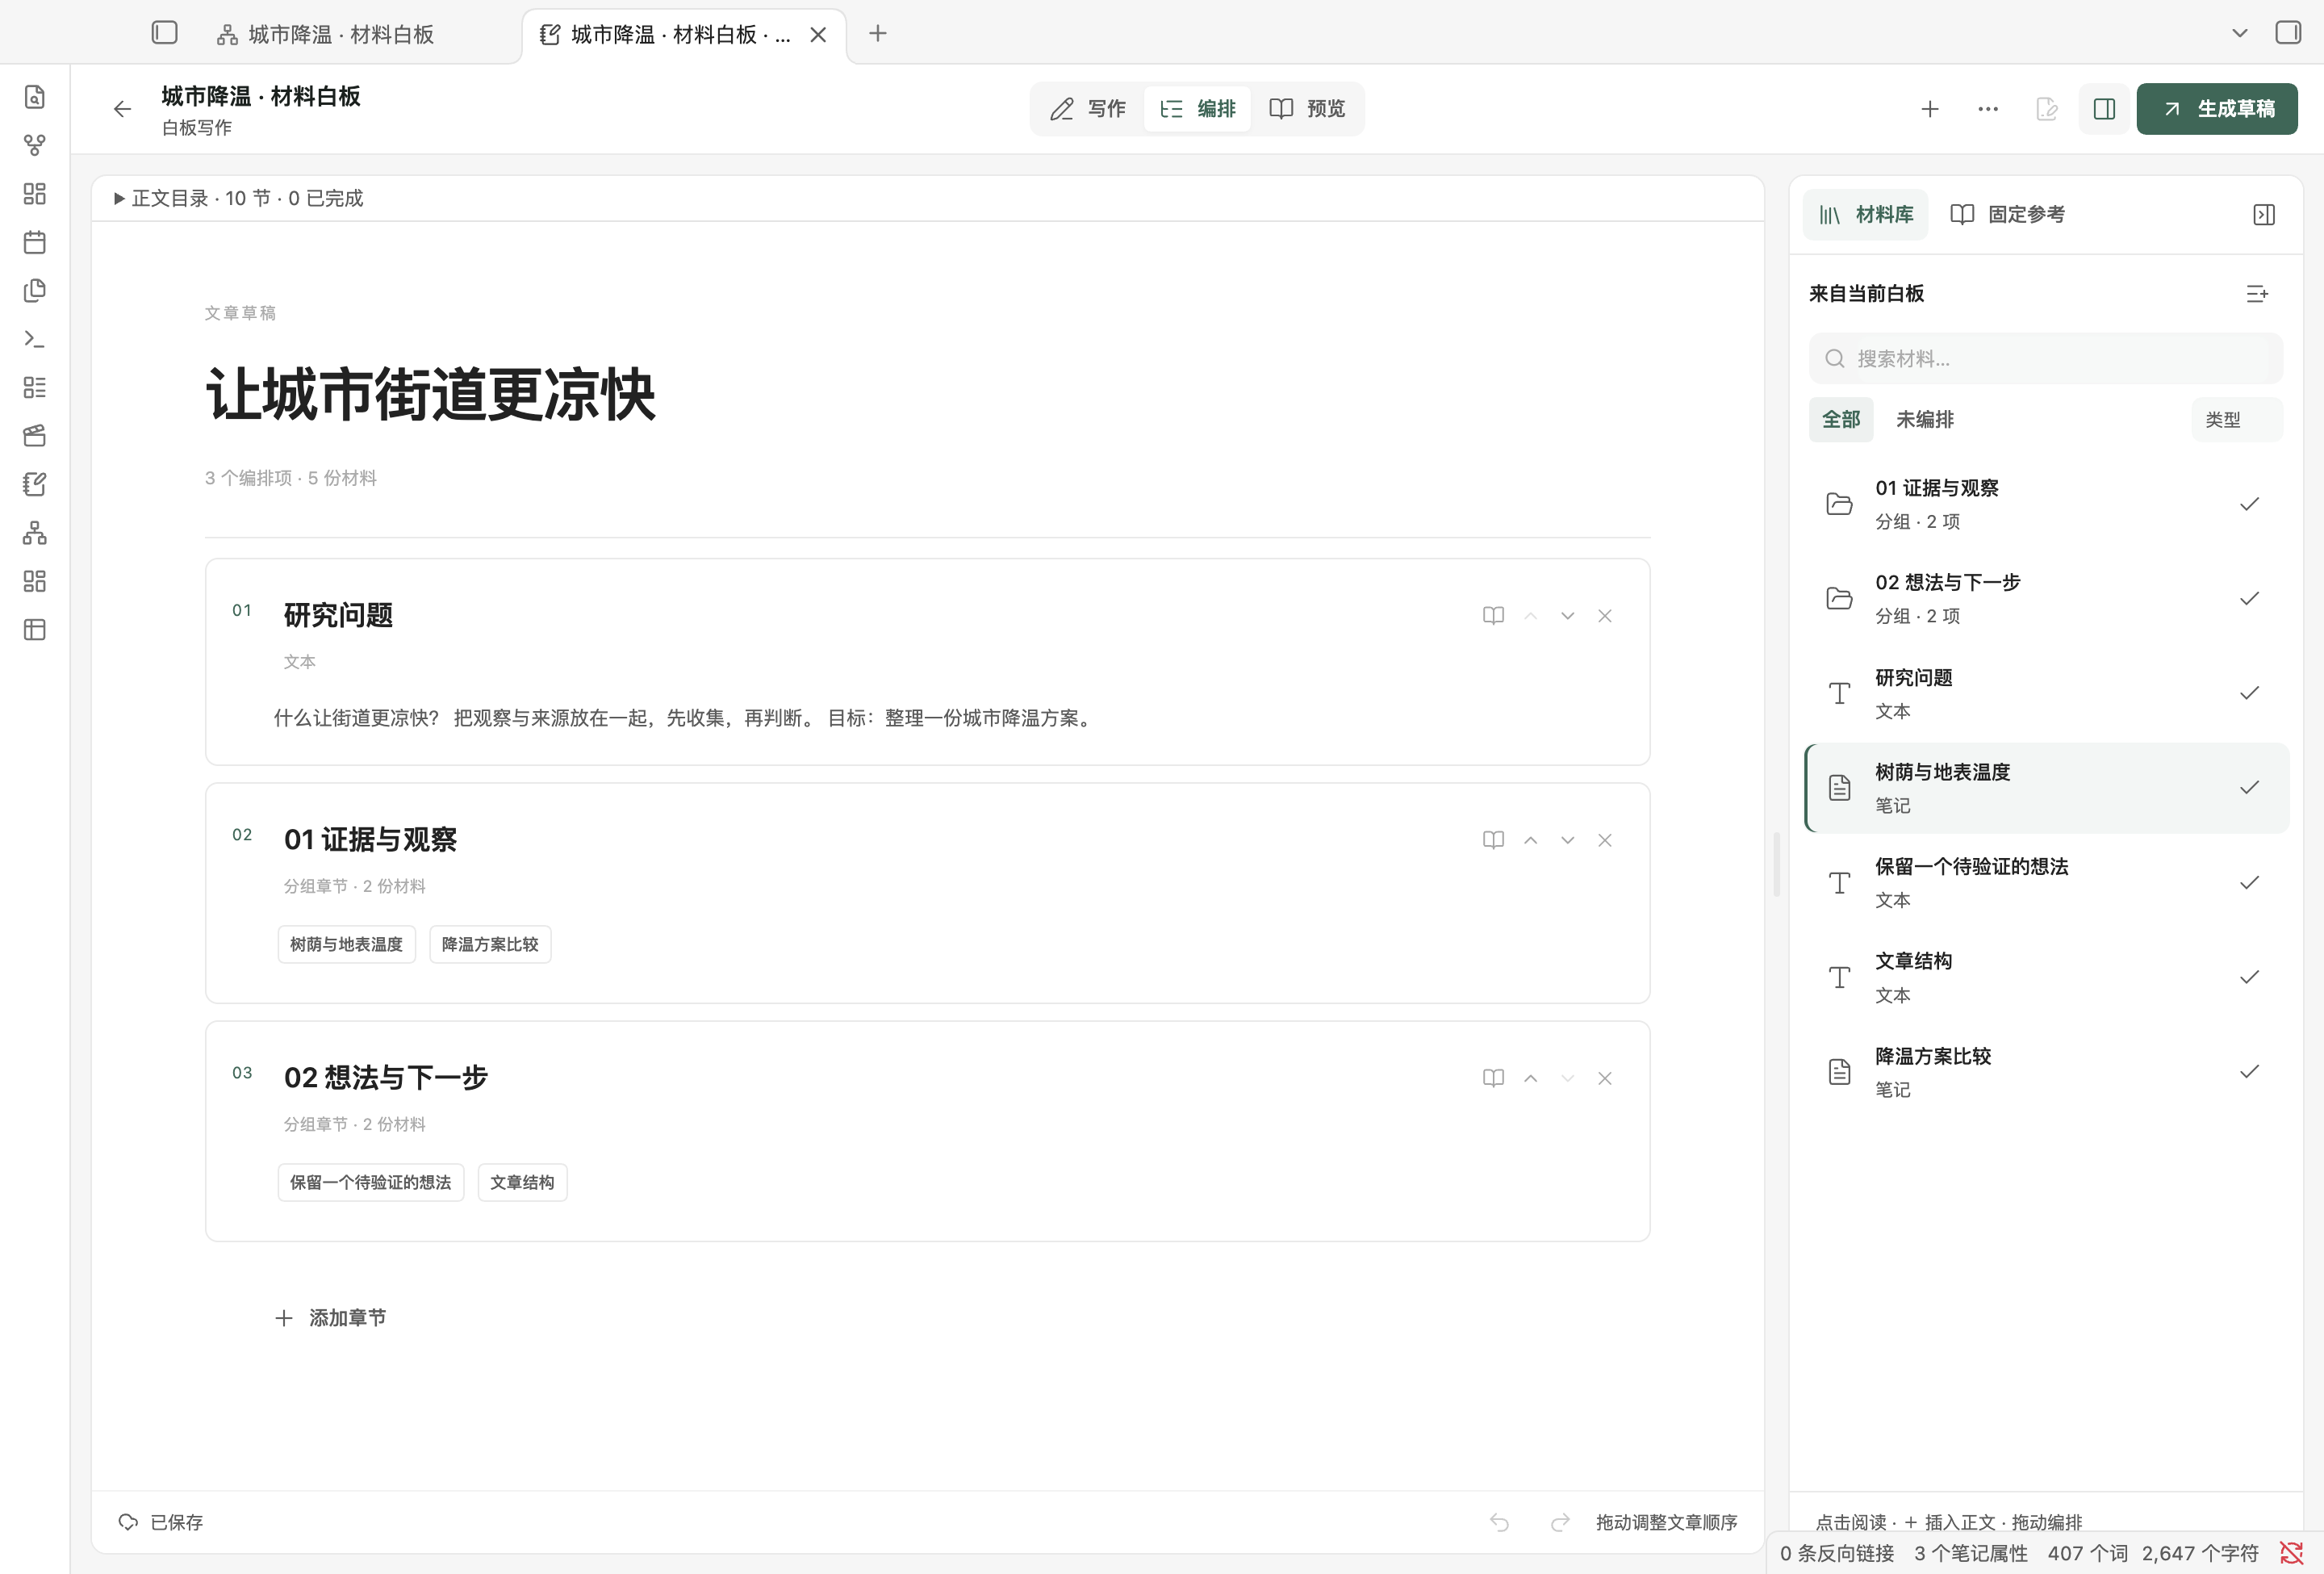Open a new tab with plus button

pyautogui.click(x=878, y=34)
